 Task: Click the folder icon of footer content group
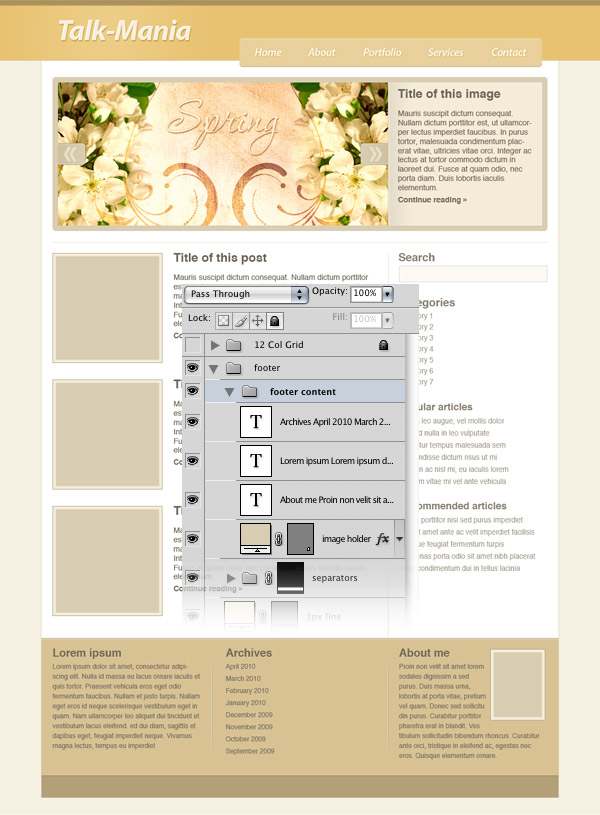pyautogui.click(x=250, y=391)
